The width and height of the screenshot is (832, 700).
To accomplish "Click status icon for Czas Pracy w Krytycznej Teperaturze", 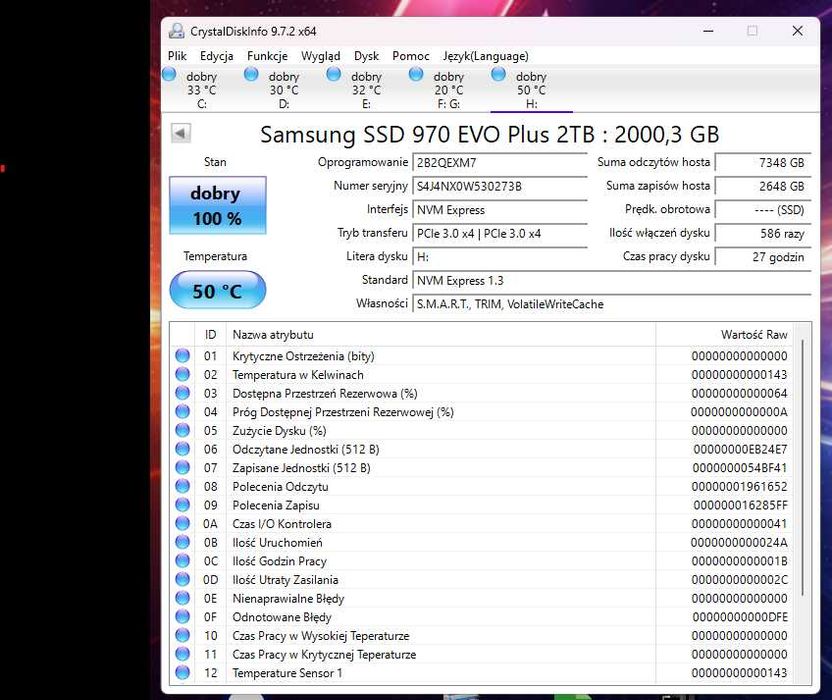I will [183, 654].
